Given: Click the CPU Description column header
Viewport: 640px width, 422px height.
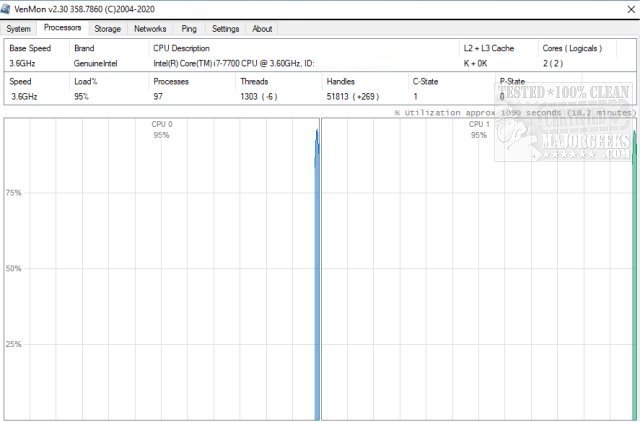Looking at the screenshot, I should [x=181, y=48].
